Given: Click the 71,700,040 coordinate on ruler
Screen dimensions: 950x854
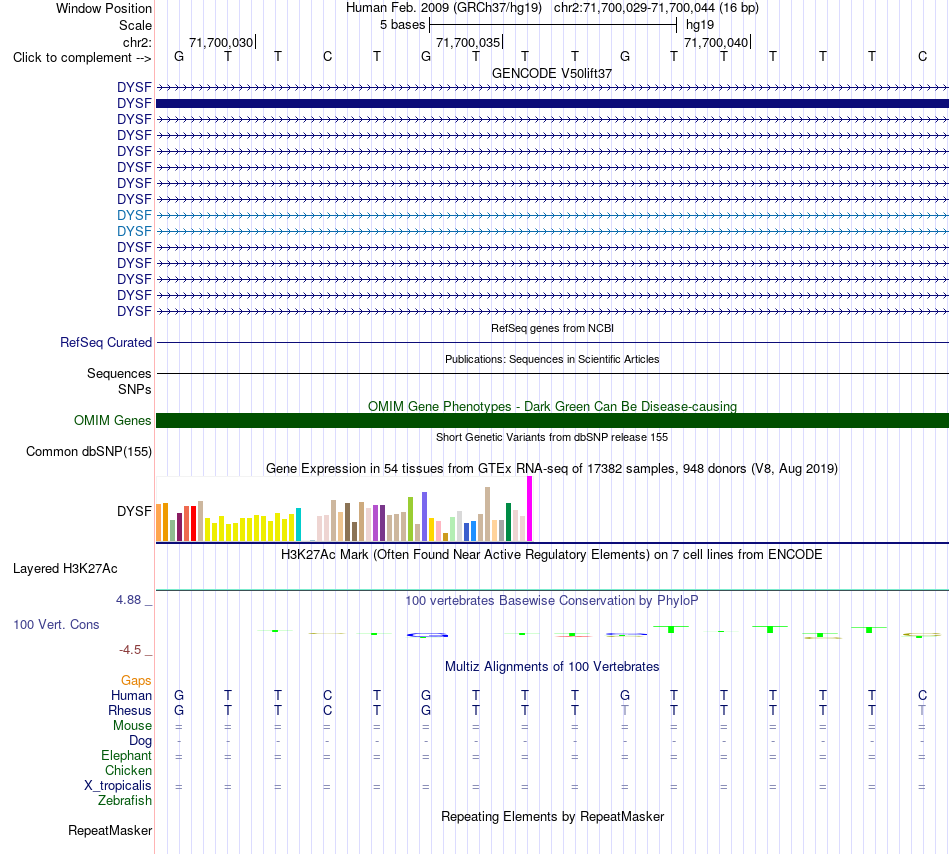Looking at the screenshot, I should (x=716, y=42).
